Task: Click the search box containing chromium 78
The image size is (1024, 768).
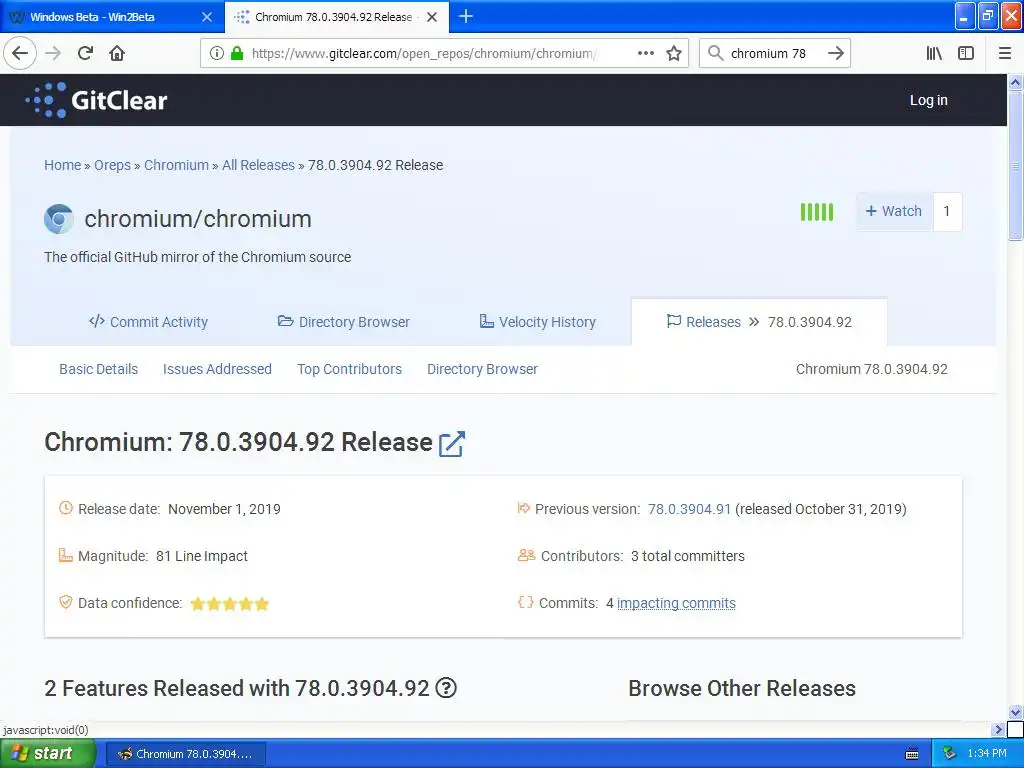Action: coord(775,53)
